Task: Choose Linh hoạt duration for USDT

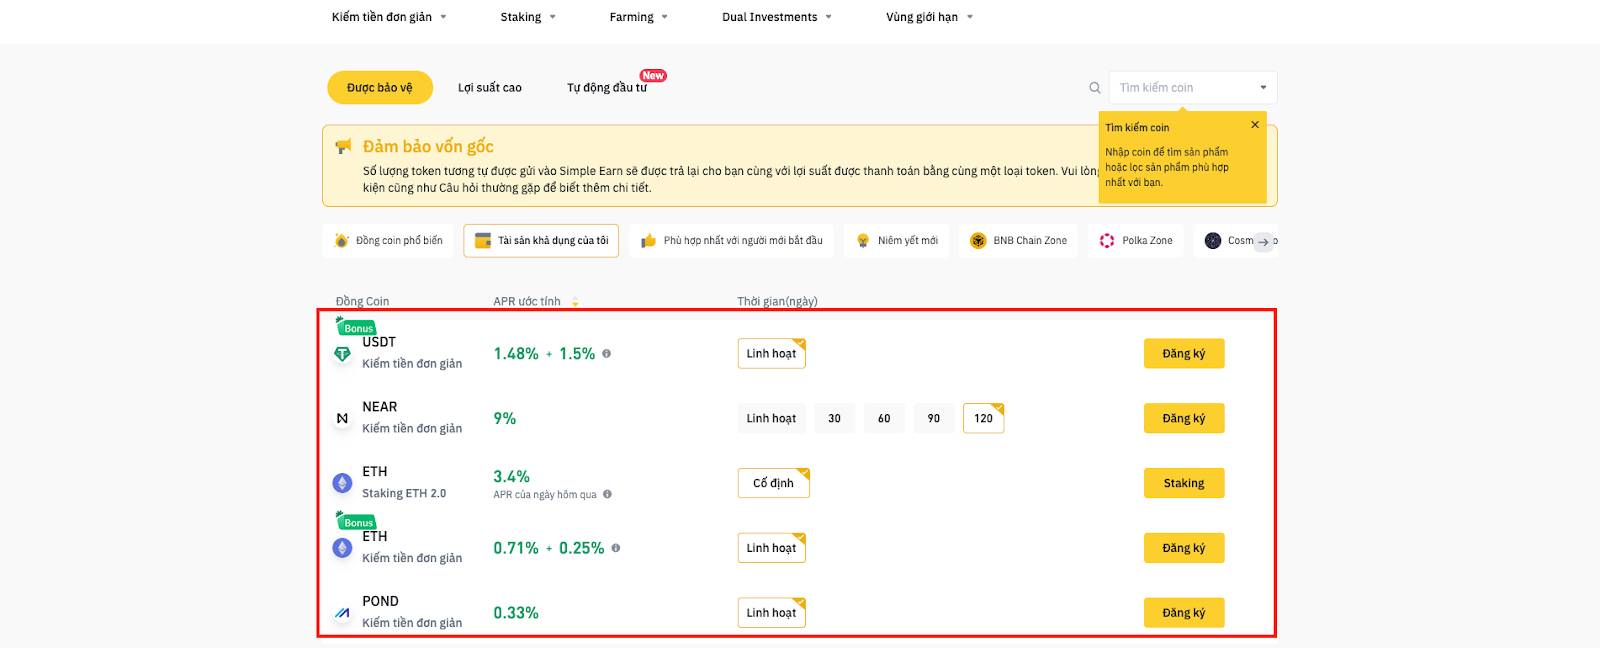Action: pyautogui.click(x=772, y=354)
